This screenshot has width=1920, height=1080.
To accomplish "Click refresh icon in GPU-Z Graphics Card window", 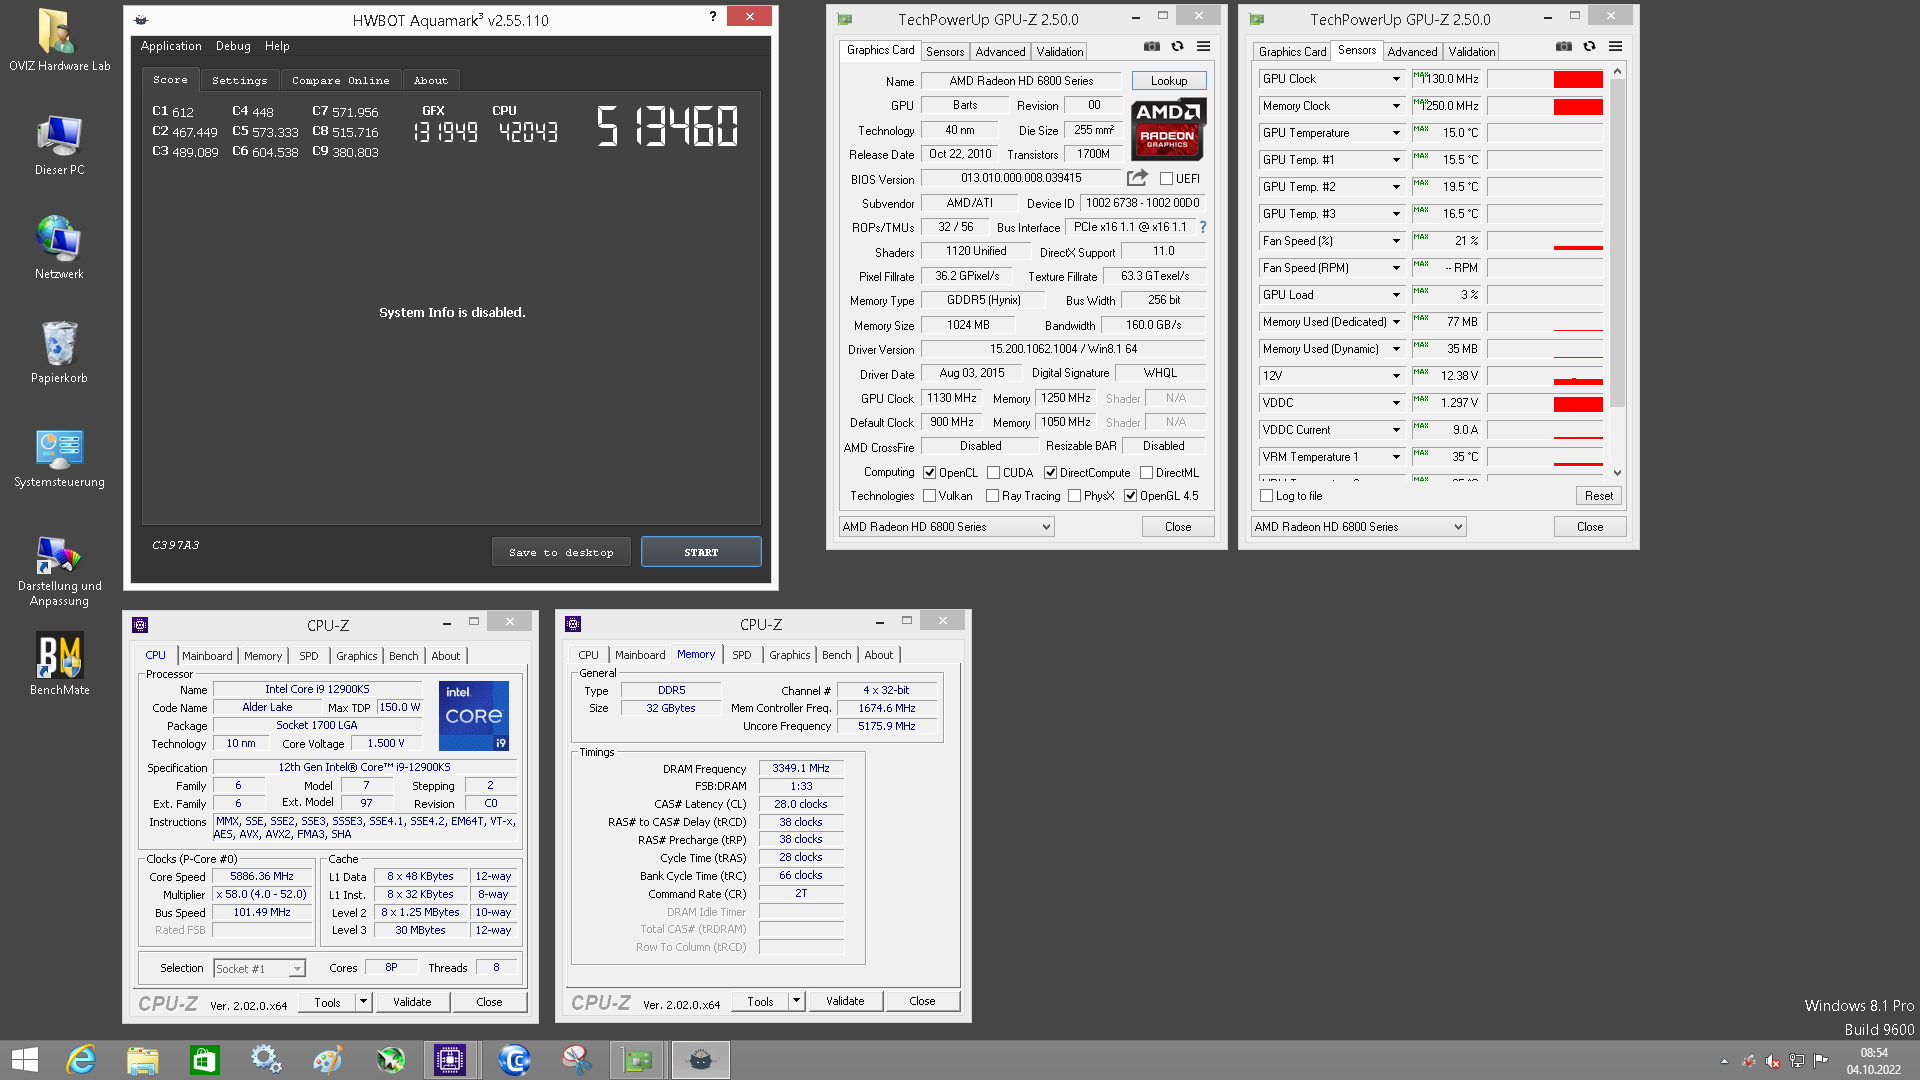I will click(1178, 47).
